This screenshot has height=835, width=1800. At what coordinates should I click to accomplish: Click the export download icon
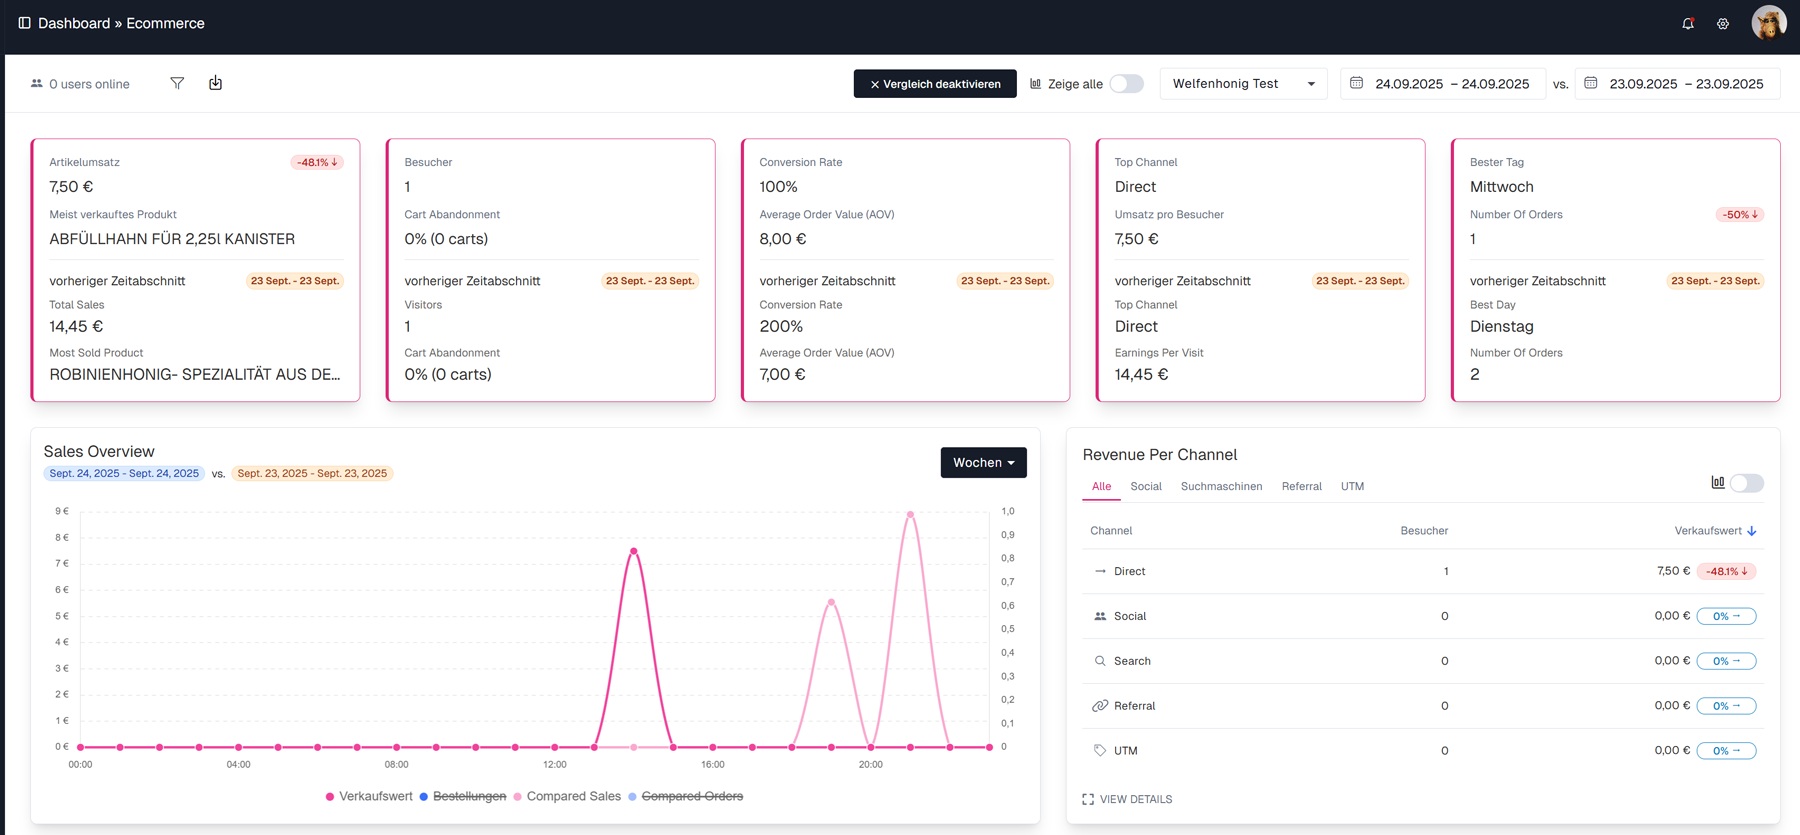tap(215, 83)
